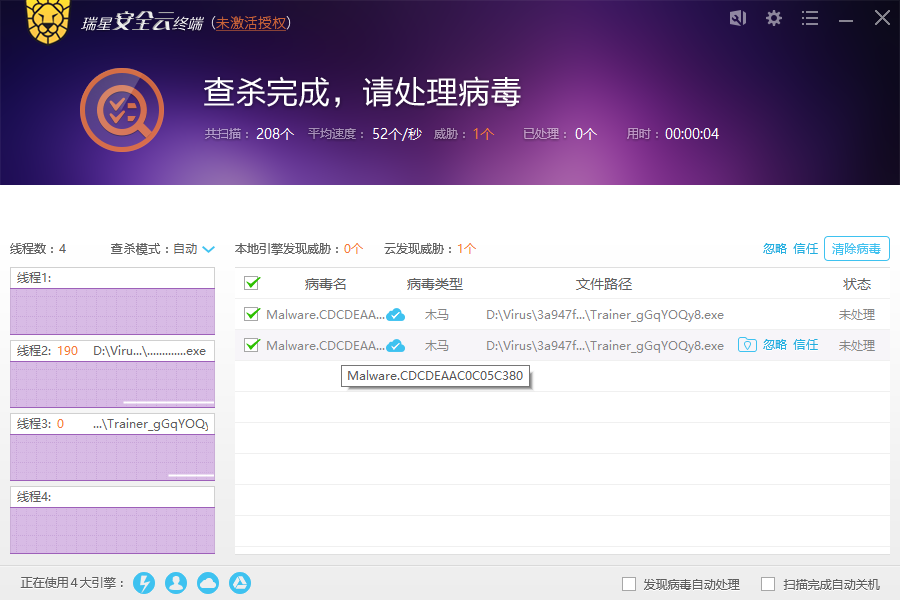The width and height of the screenshot is (900, 600).
Task: Open the list menu icon in title bar
Action: (x=810, y=18)
